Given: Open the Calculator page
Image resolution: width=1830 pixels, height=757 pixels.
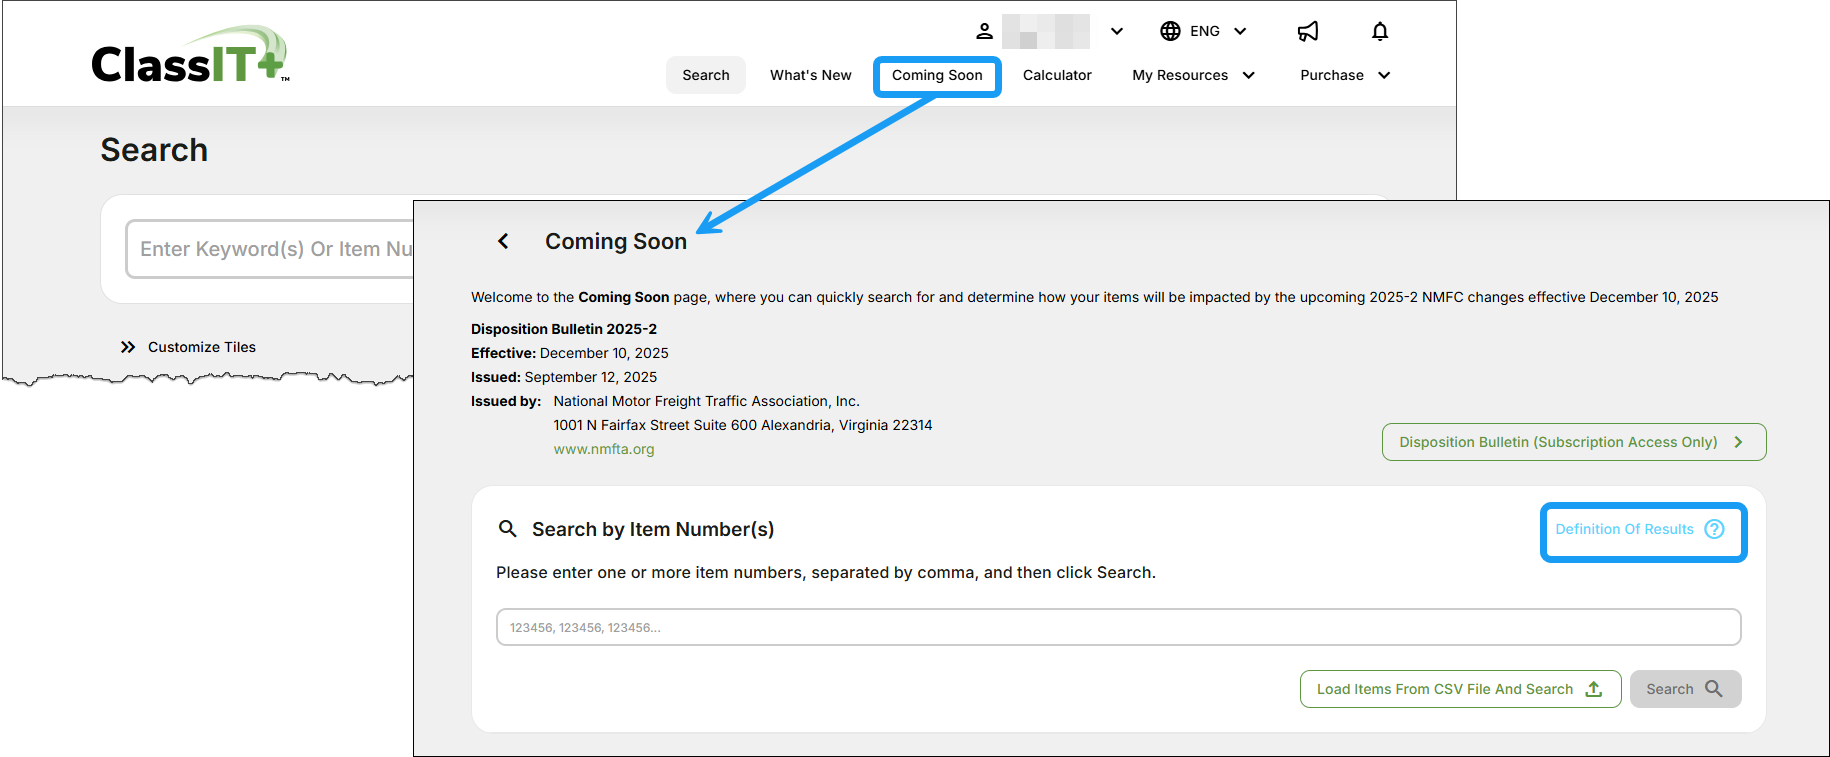Looking at the screenshot, I should click(x=1057, y=75).
